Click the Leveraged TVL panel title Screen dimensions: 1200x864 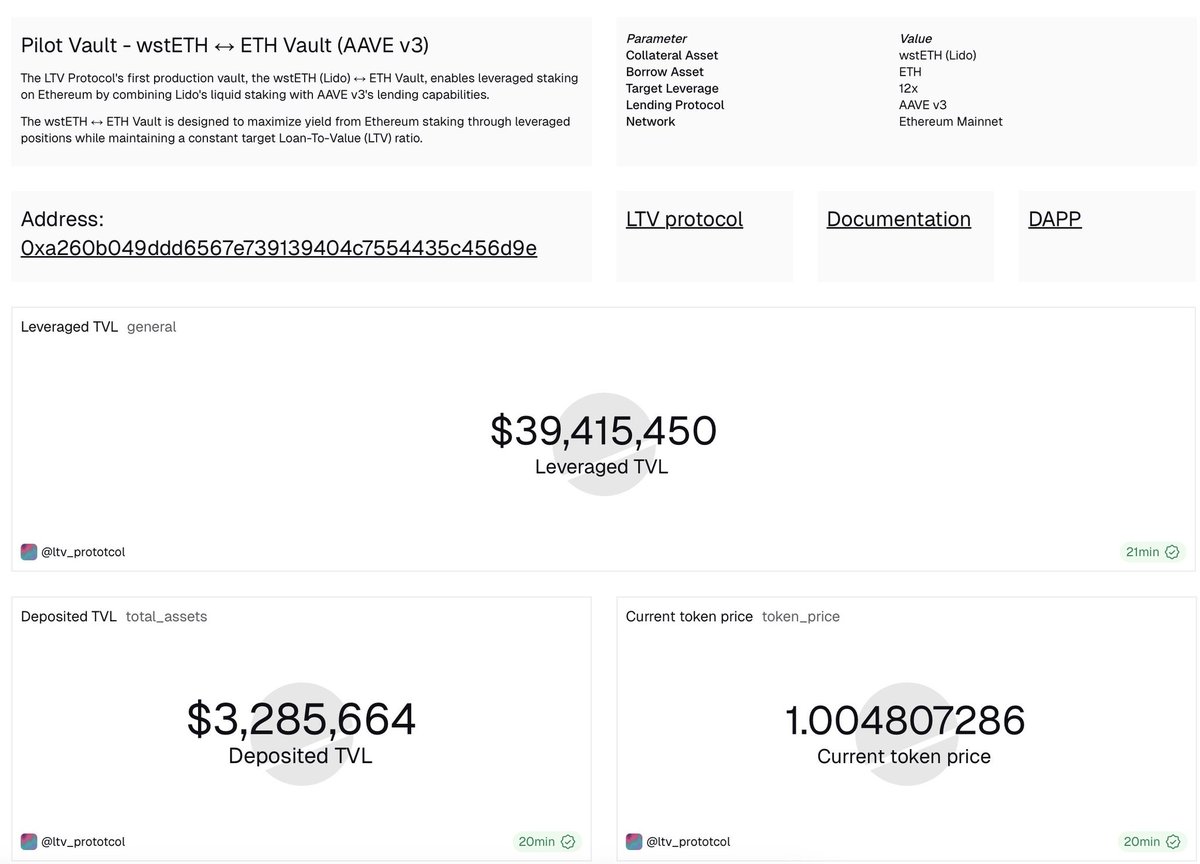(69, 327)
